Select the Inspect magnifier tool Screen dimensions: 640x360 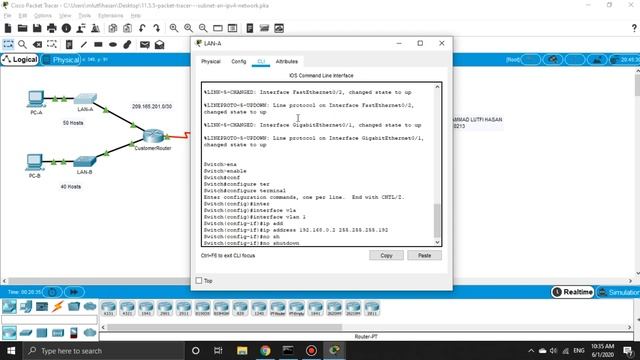click(22, 44)
